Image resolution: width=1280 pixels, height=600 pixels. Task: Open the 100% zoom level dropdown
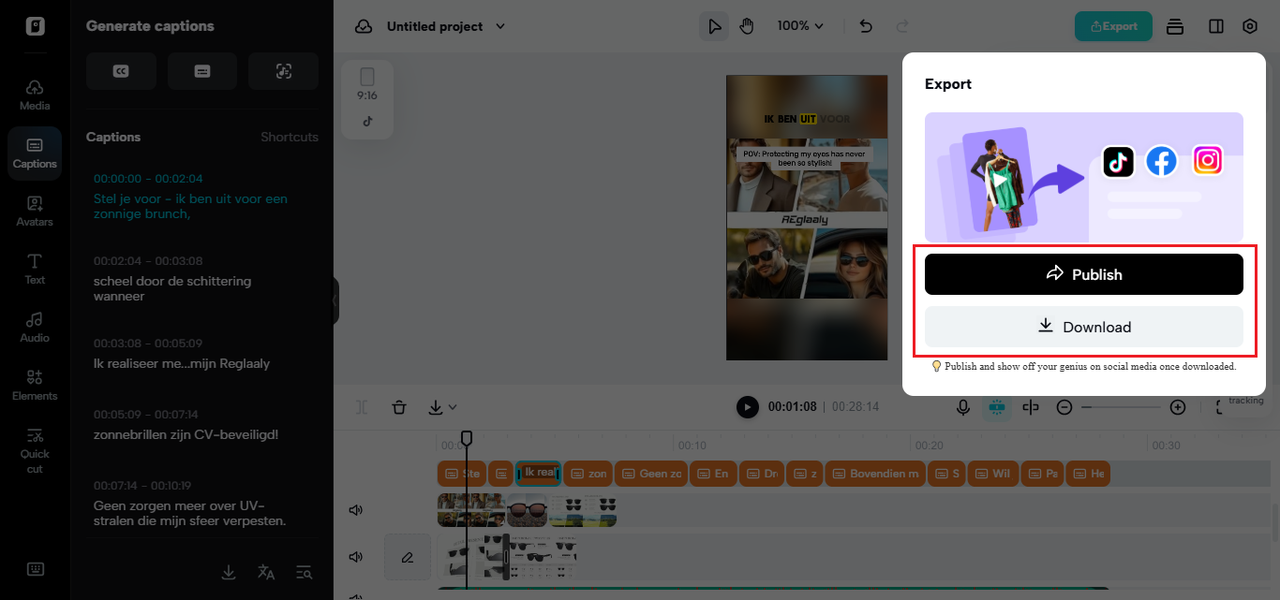(x=800, y=26)
